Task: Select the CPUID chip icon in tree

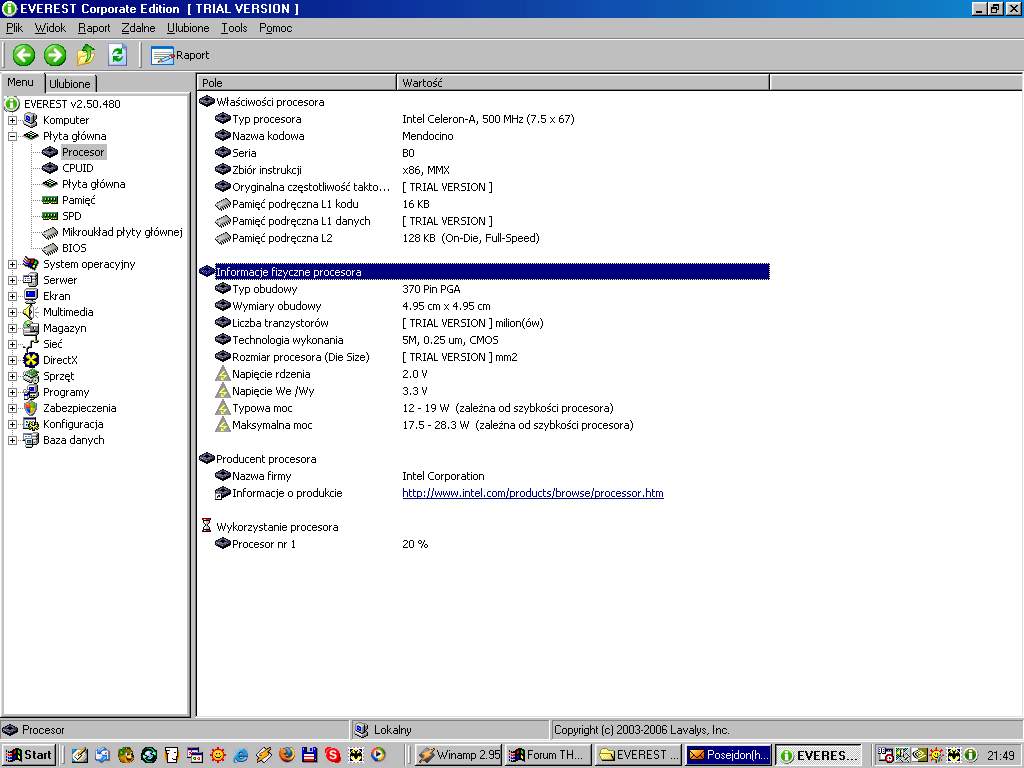Action: point(50,168)
